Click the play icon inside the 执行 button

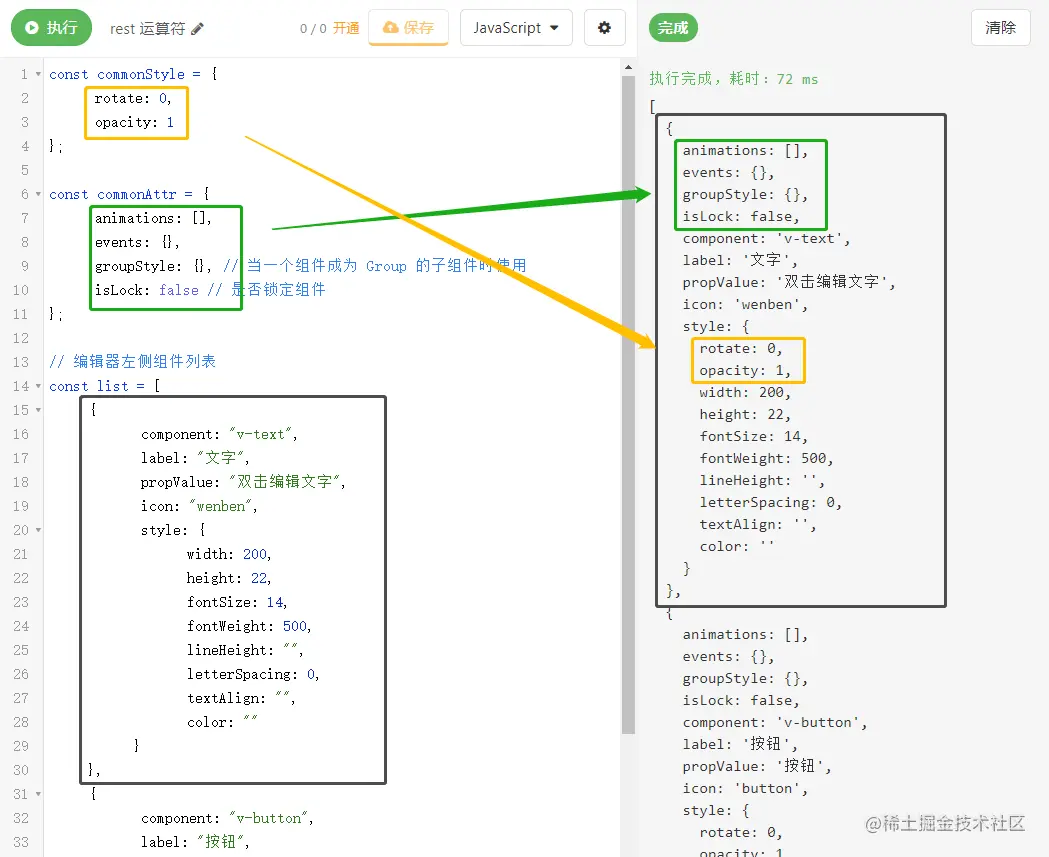point(32,28)
